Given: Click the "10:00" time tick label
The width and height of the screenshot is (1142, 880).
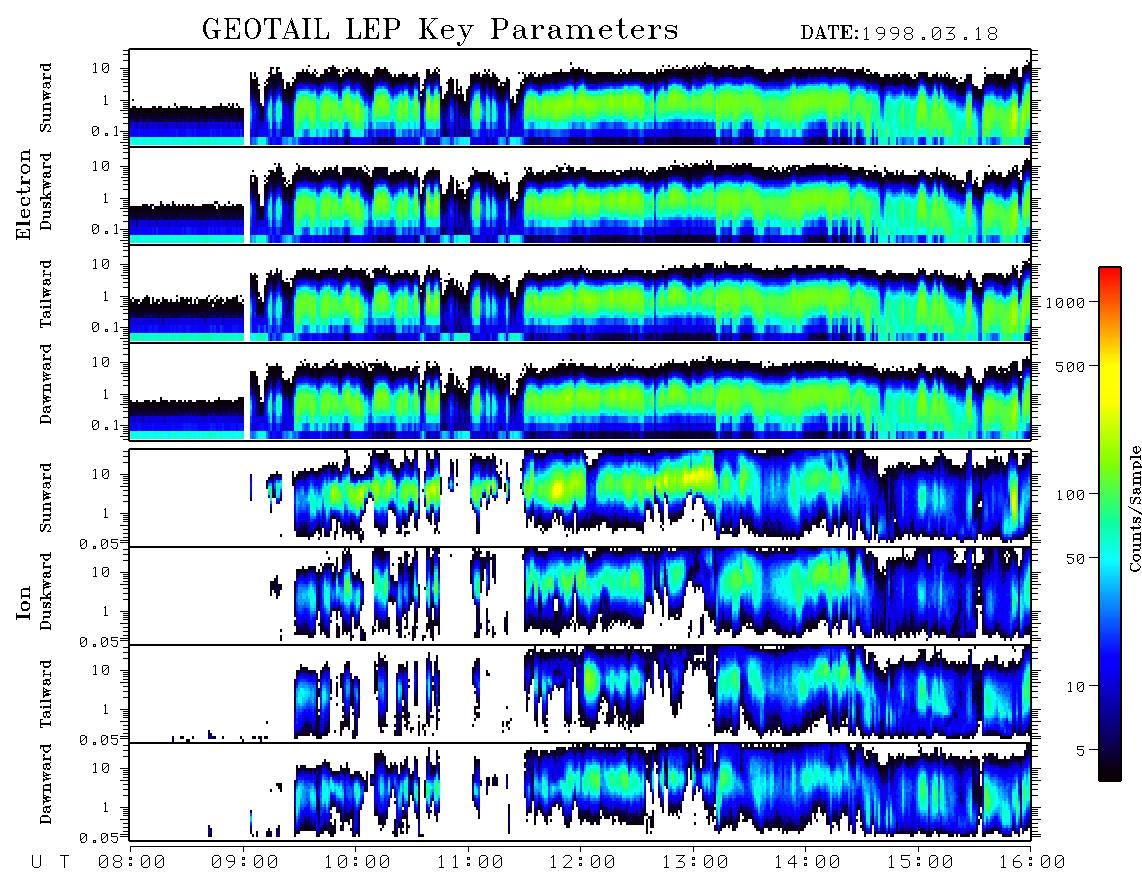Looking at the screenshot, I should [x=357, y=862].
